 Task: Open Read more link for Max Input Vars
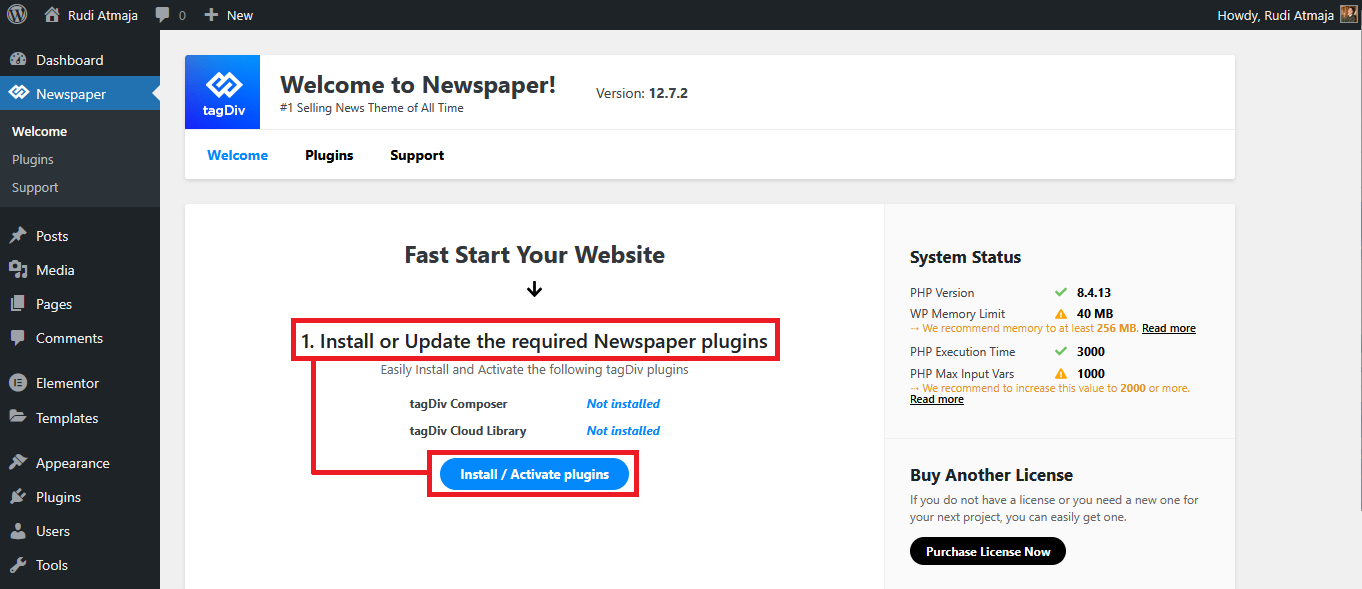pos(936,399)
